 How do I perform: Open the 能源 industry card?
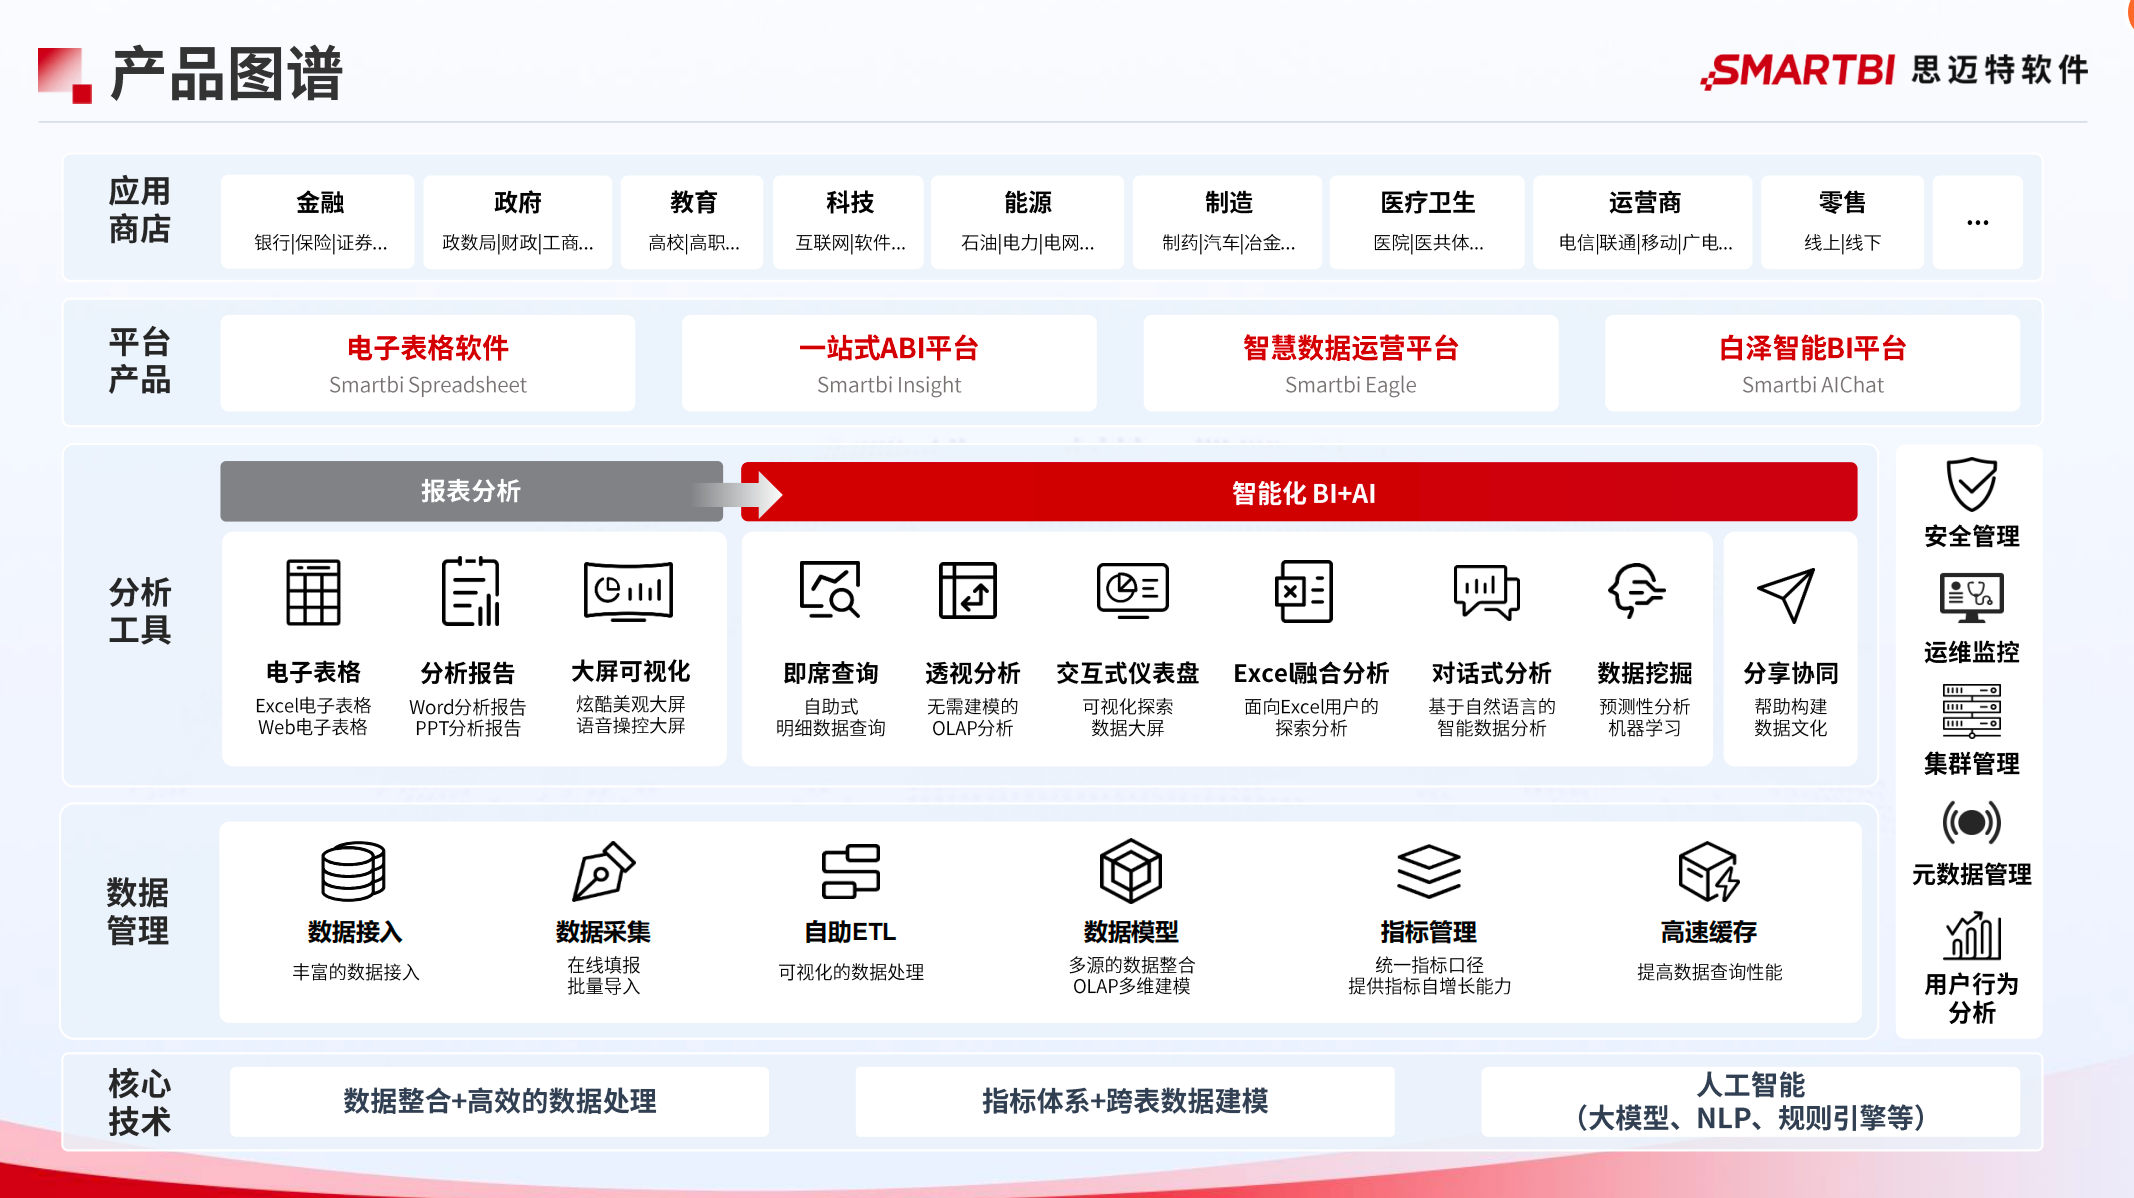coord(1027,222)
